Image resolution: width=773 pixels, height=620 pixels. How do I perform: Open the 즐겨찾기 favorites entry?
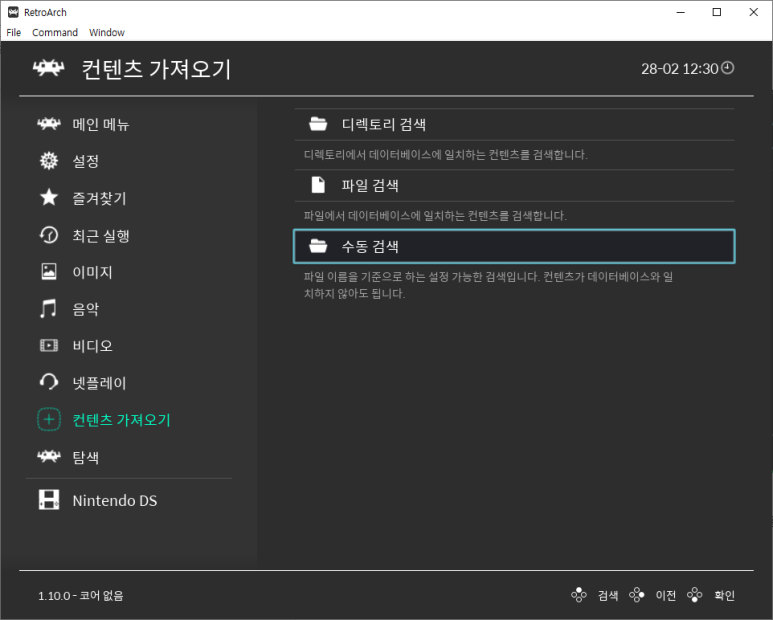pos(100,198)
